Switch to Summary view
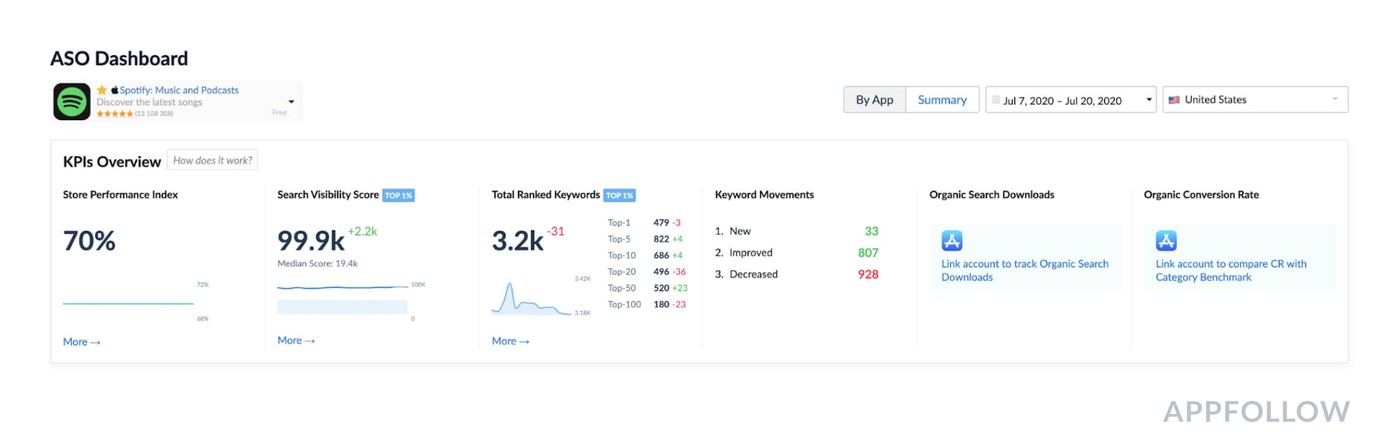The height and width of the screenshot is (447, 1400). tap(942, 100)
